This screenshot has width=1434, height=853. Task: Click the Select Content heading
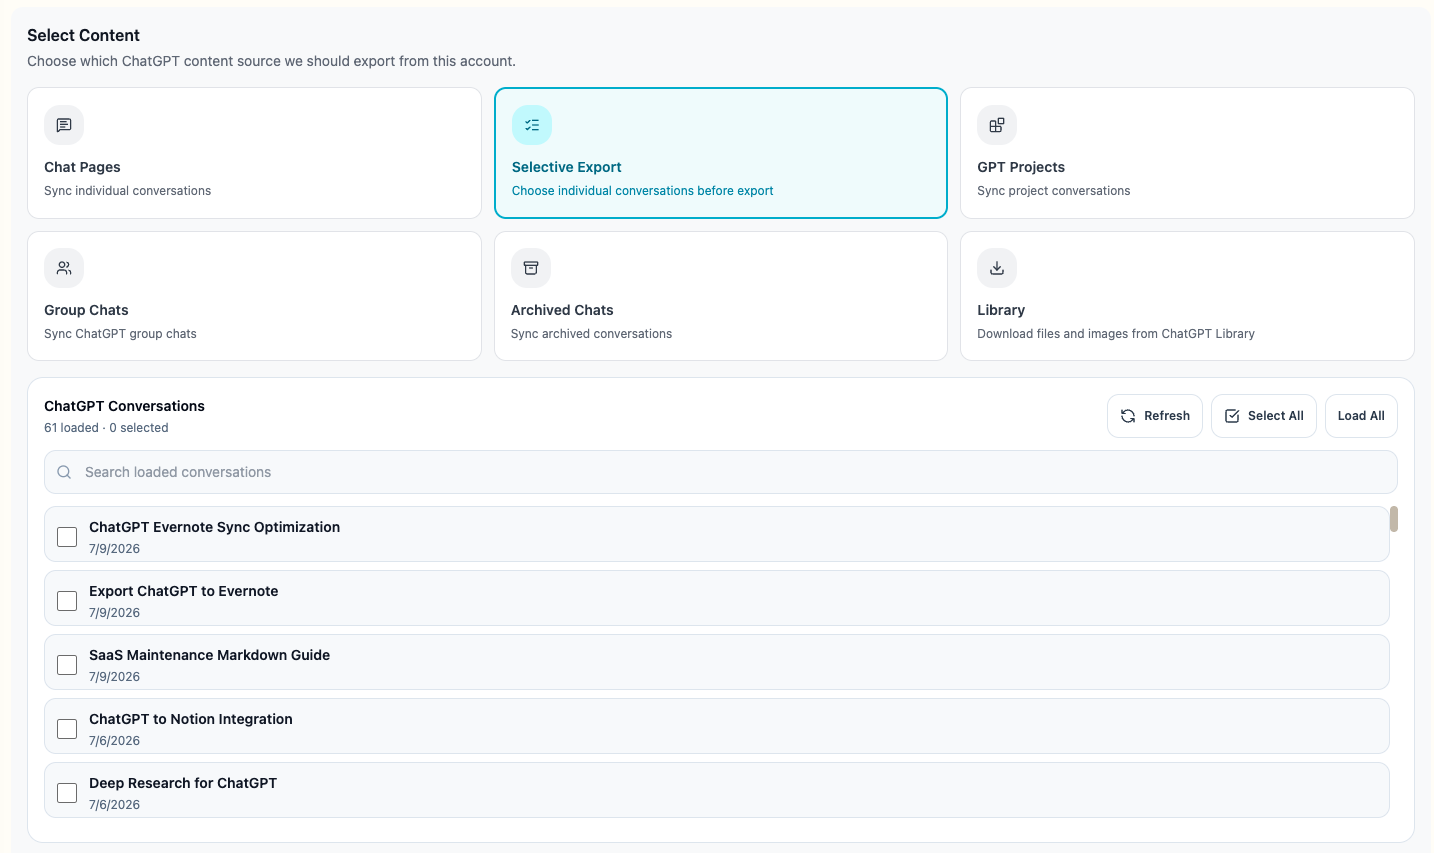pos(83,35)
